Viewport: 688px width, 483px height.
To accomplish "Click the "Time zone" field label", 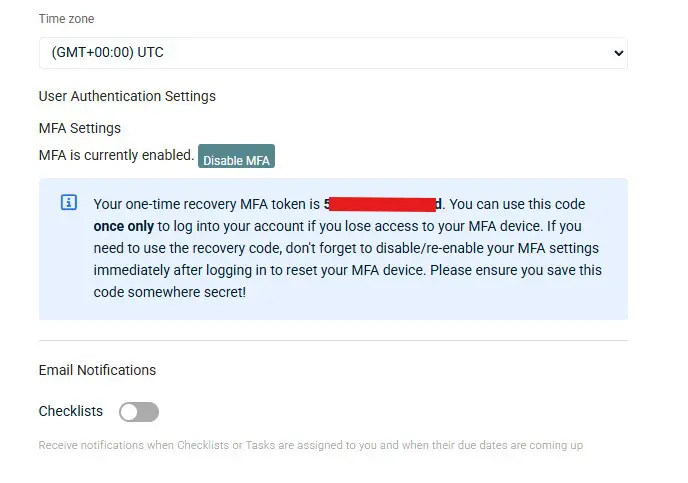I will pyautogui.click(x=67, y=19).
